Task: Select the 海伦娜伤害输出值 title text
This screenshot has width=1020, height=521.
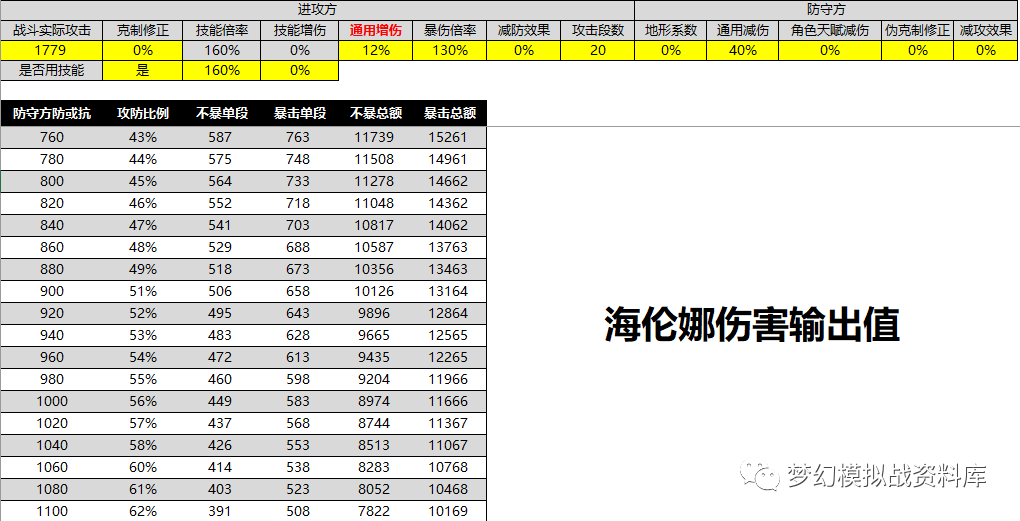Action: coord(752,325)
